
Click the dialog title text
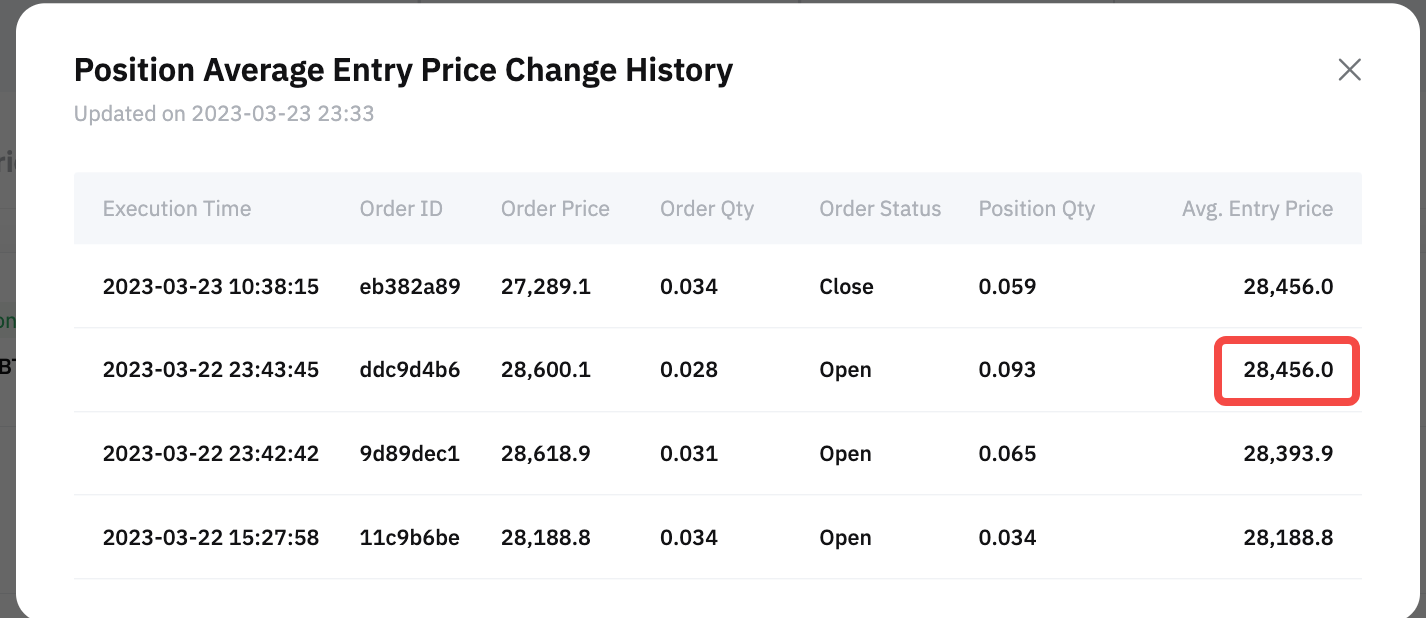click(404, 70)
